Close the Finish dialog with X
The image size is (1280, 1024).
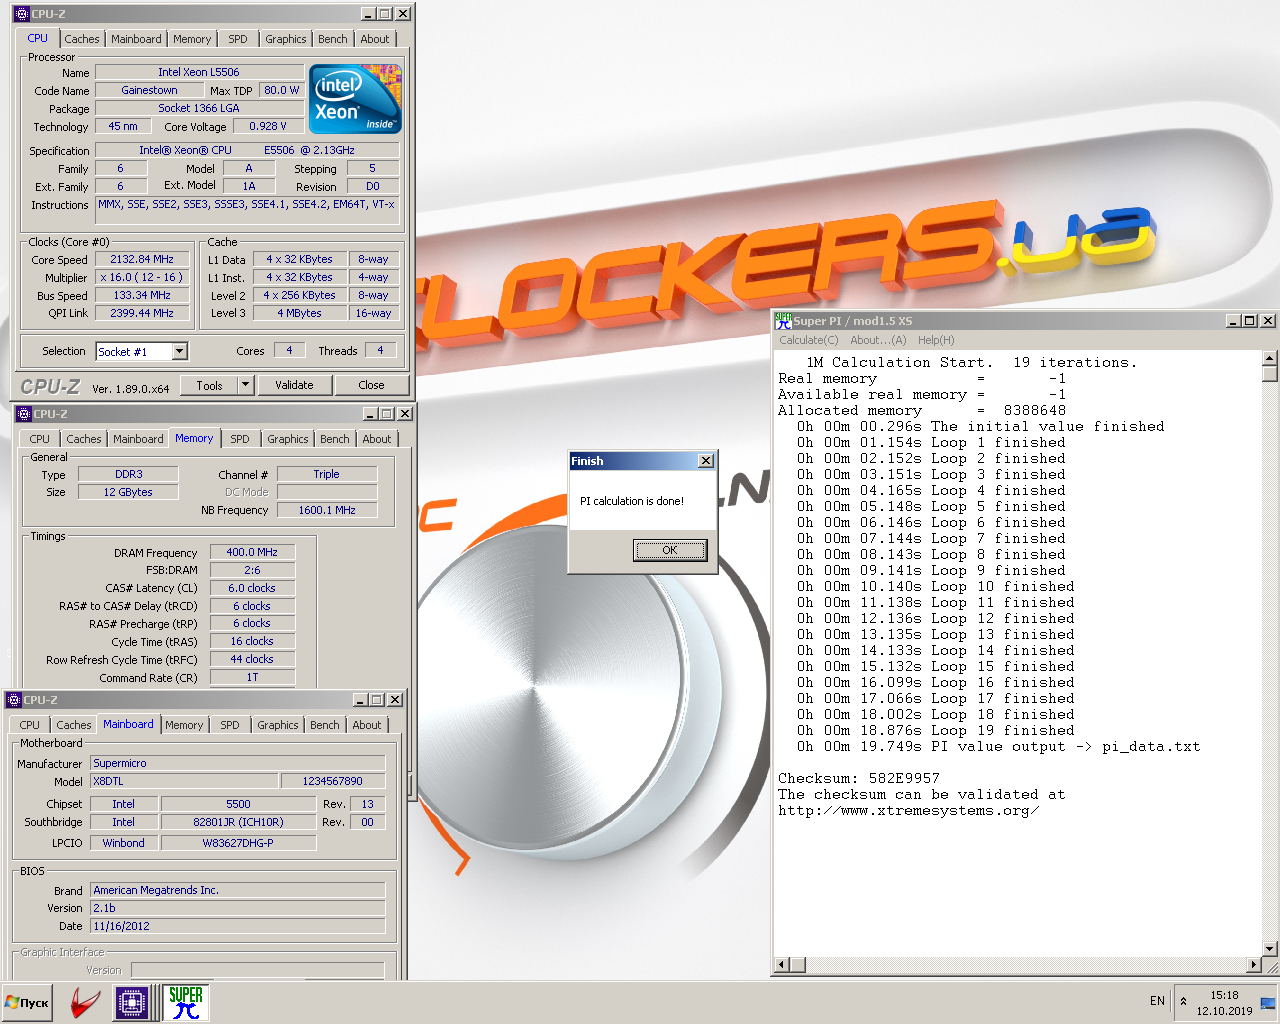click(706, 461)
